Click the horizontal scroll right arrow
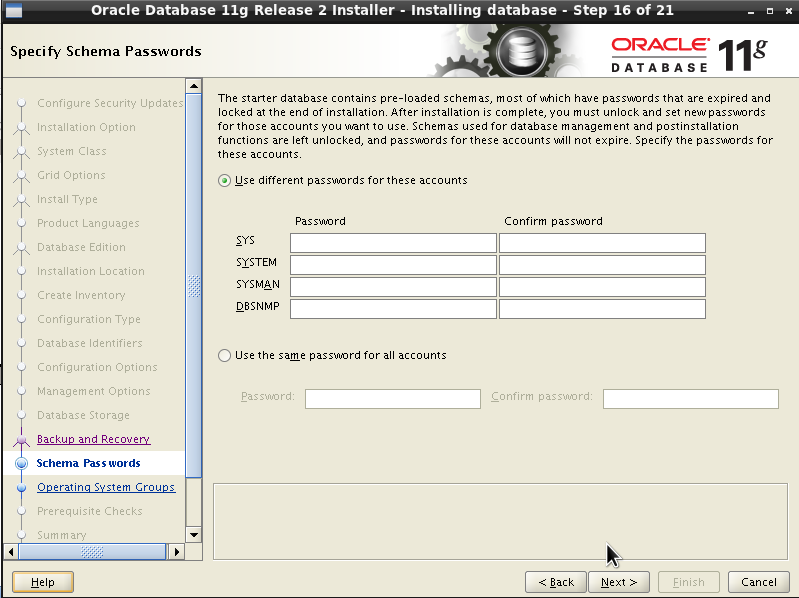 point(176,552)
